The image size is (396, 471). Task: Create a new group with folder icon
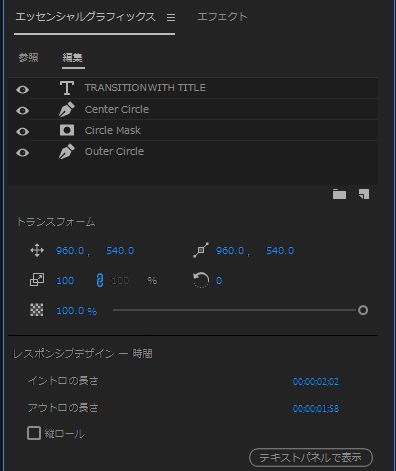point(339,194)
